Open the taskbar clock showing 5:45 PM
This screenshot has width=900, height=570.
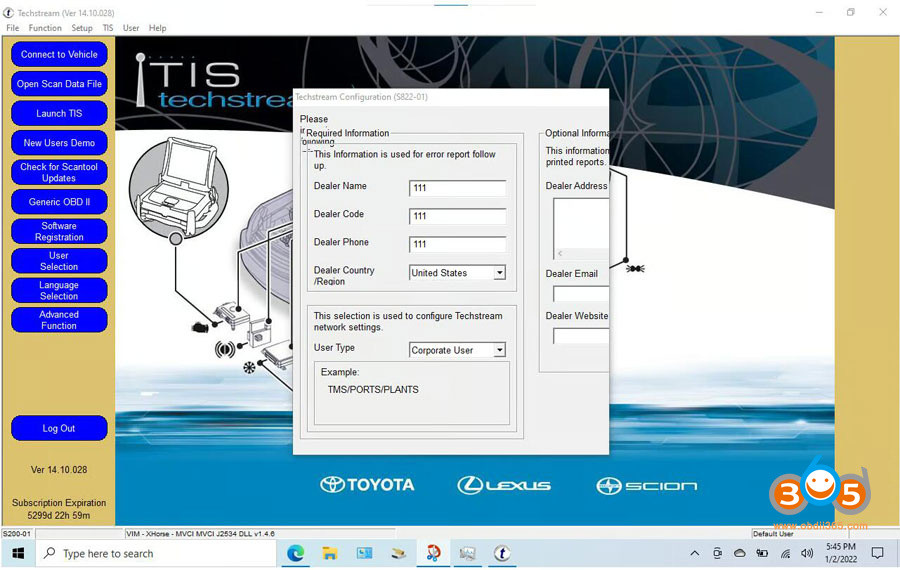[841, 553]
